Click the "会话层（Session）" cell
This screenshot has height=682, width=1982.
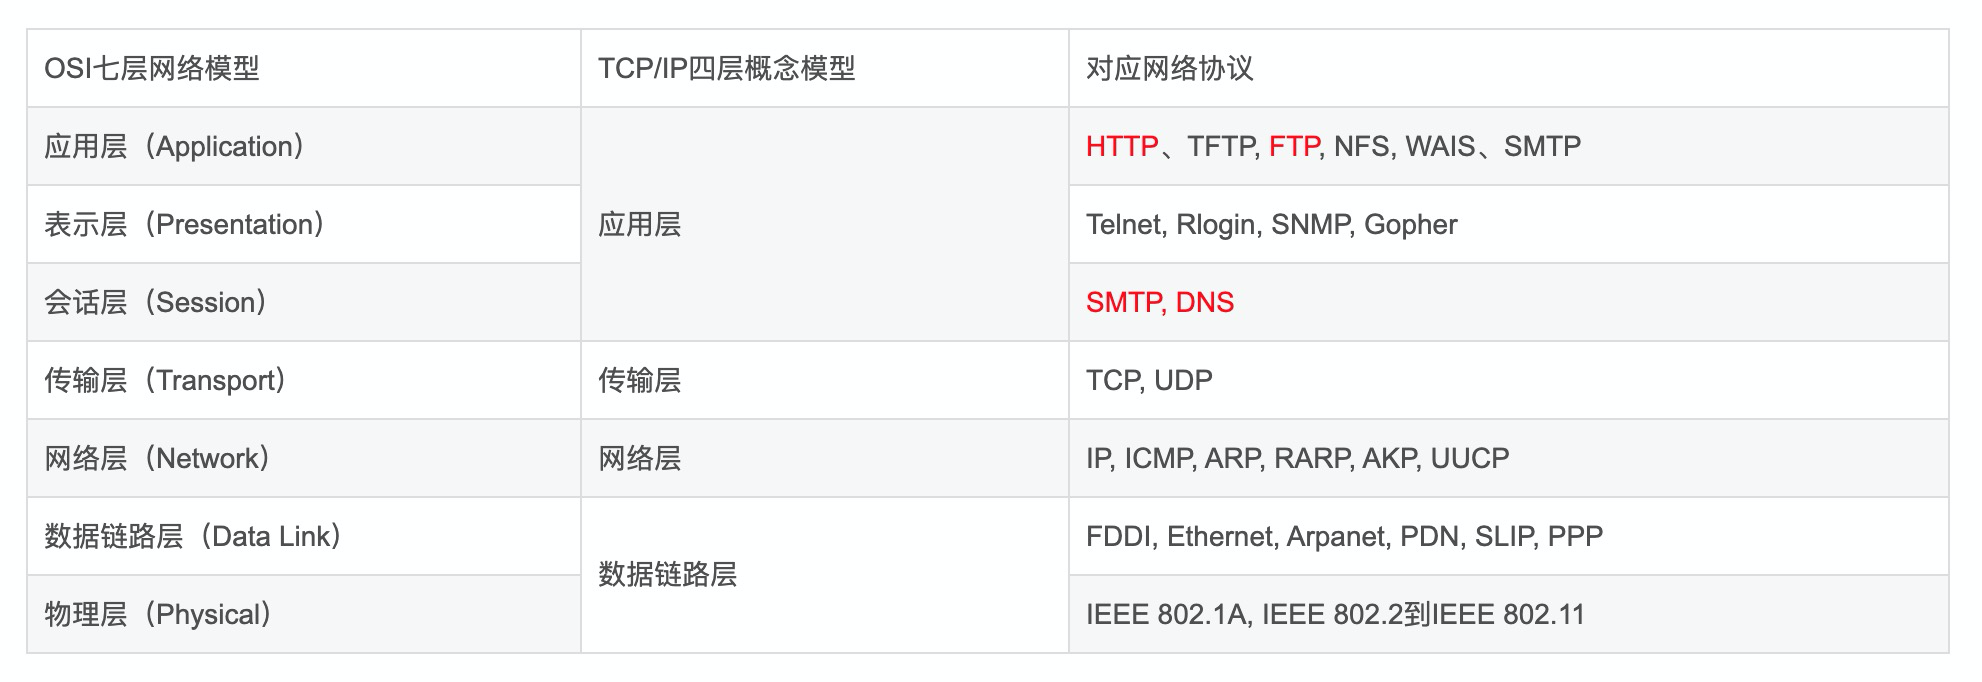[155, 302]
